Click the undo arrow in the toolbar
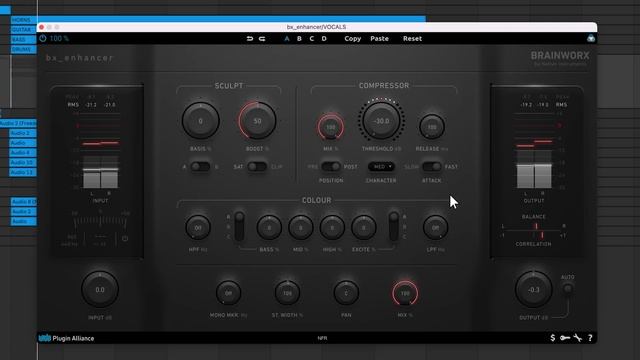640x360 pixels. point(249,38)
